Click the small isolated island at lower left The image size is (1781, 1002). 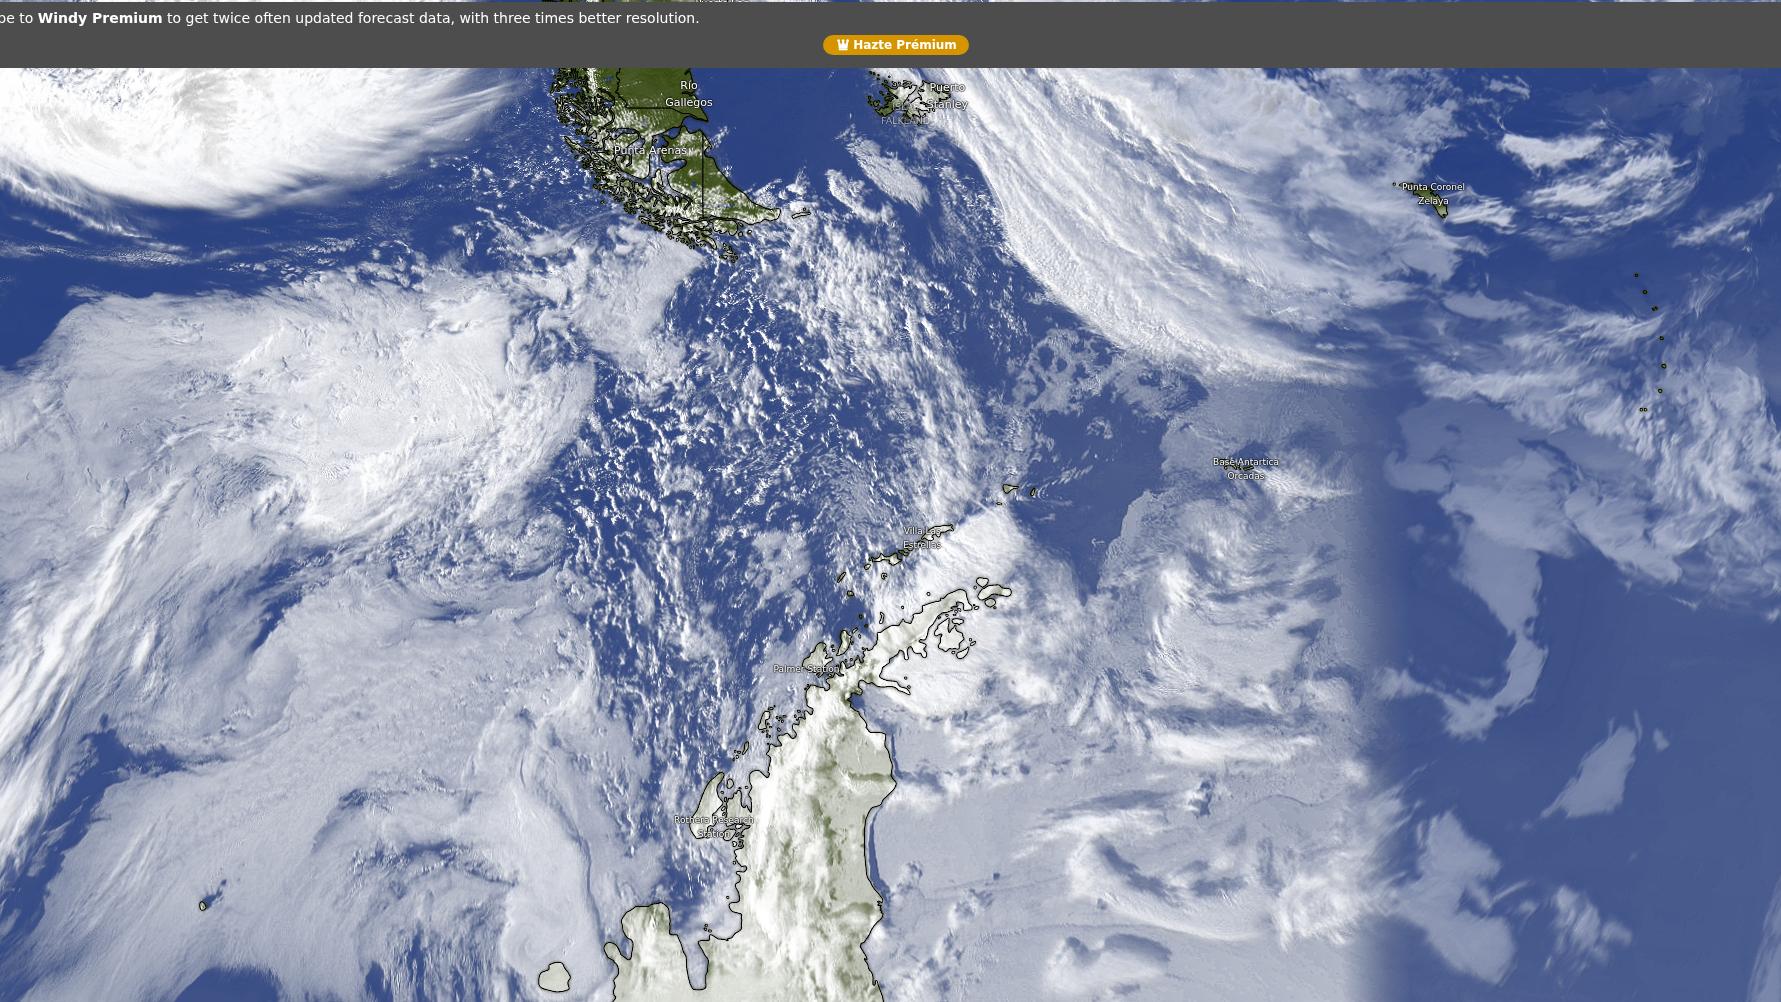[x=203, y=905]
